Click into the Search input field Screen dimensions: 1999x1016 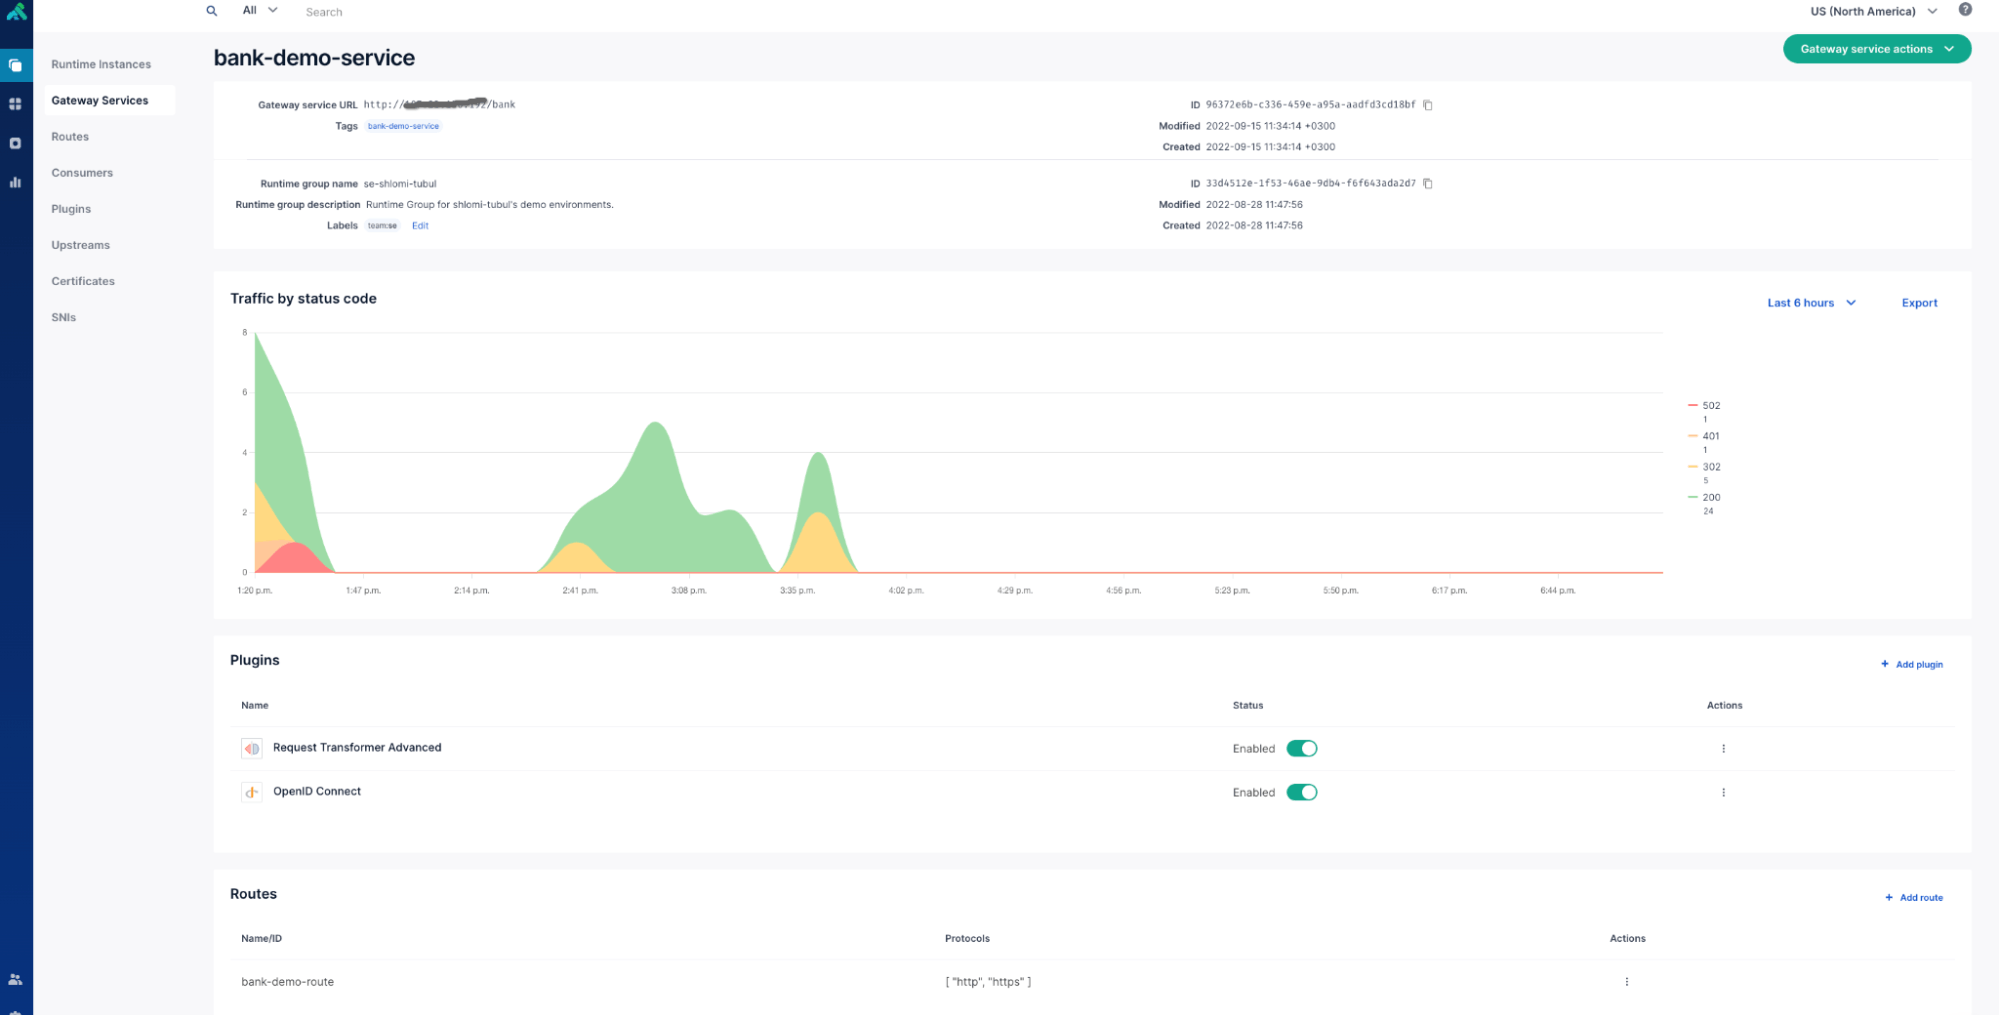click(x=400, y=12)
